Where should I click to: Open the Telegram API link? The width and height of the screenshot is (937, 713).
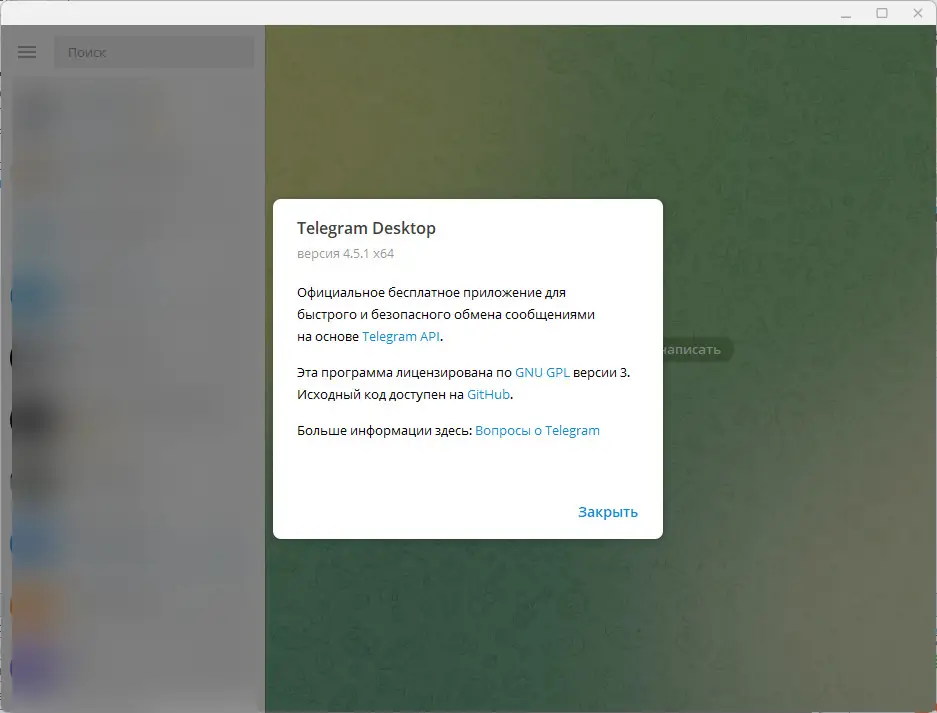coord(401,336)
